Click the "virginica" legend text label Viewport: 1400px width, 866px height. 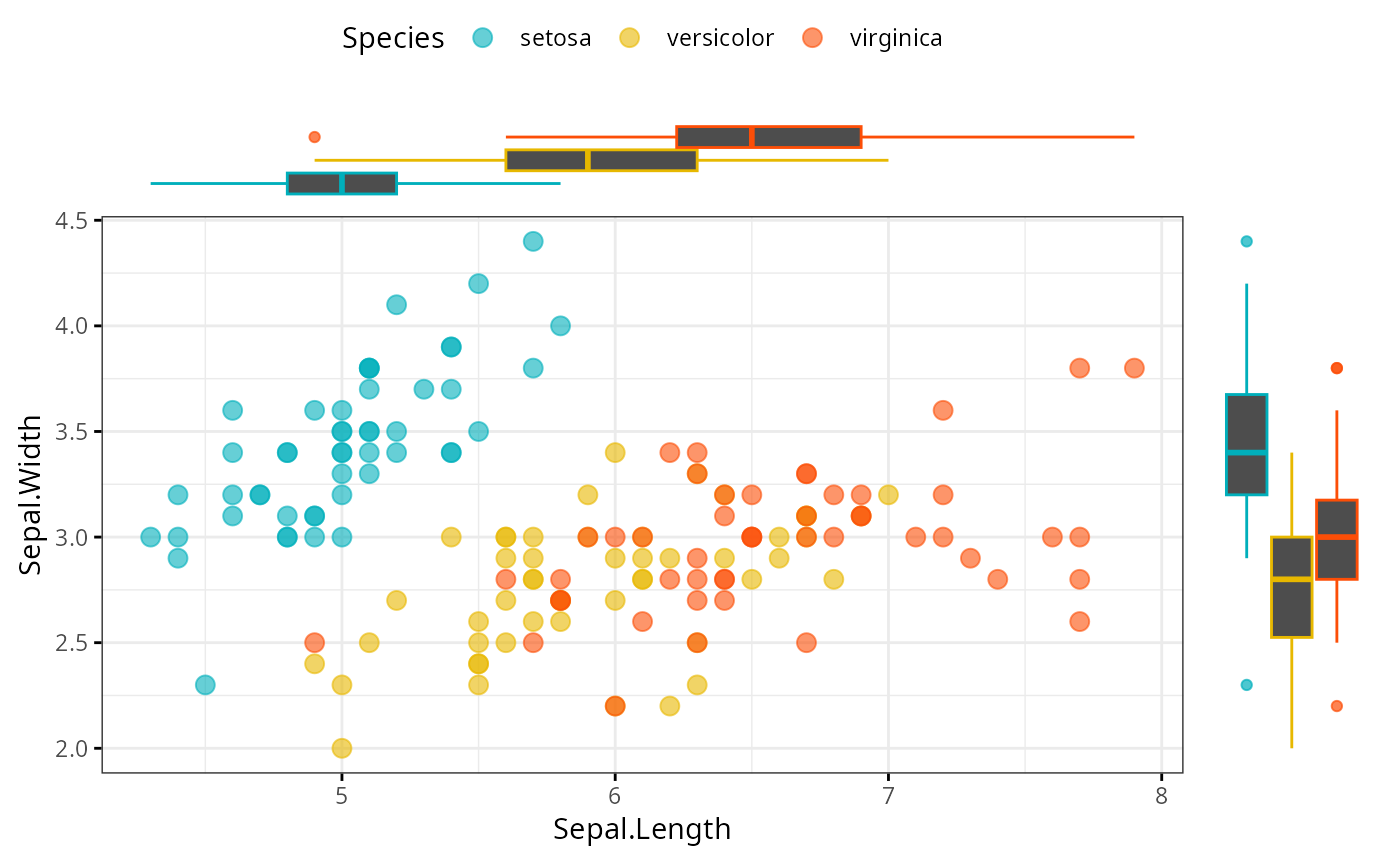(896, 38)
